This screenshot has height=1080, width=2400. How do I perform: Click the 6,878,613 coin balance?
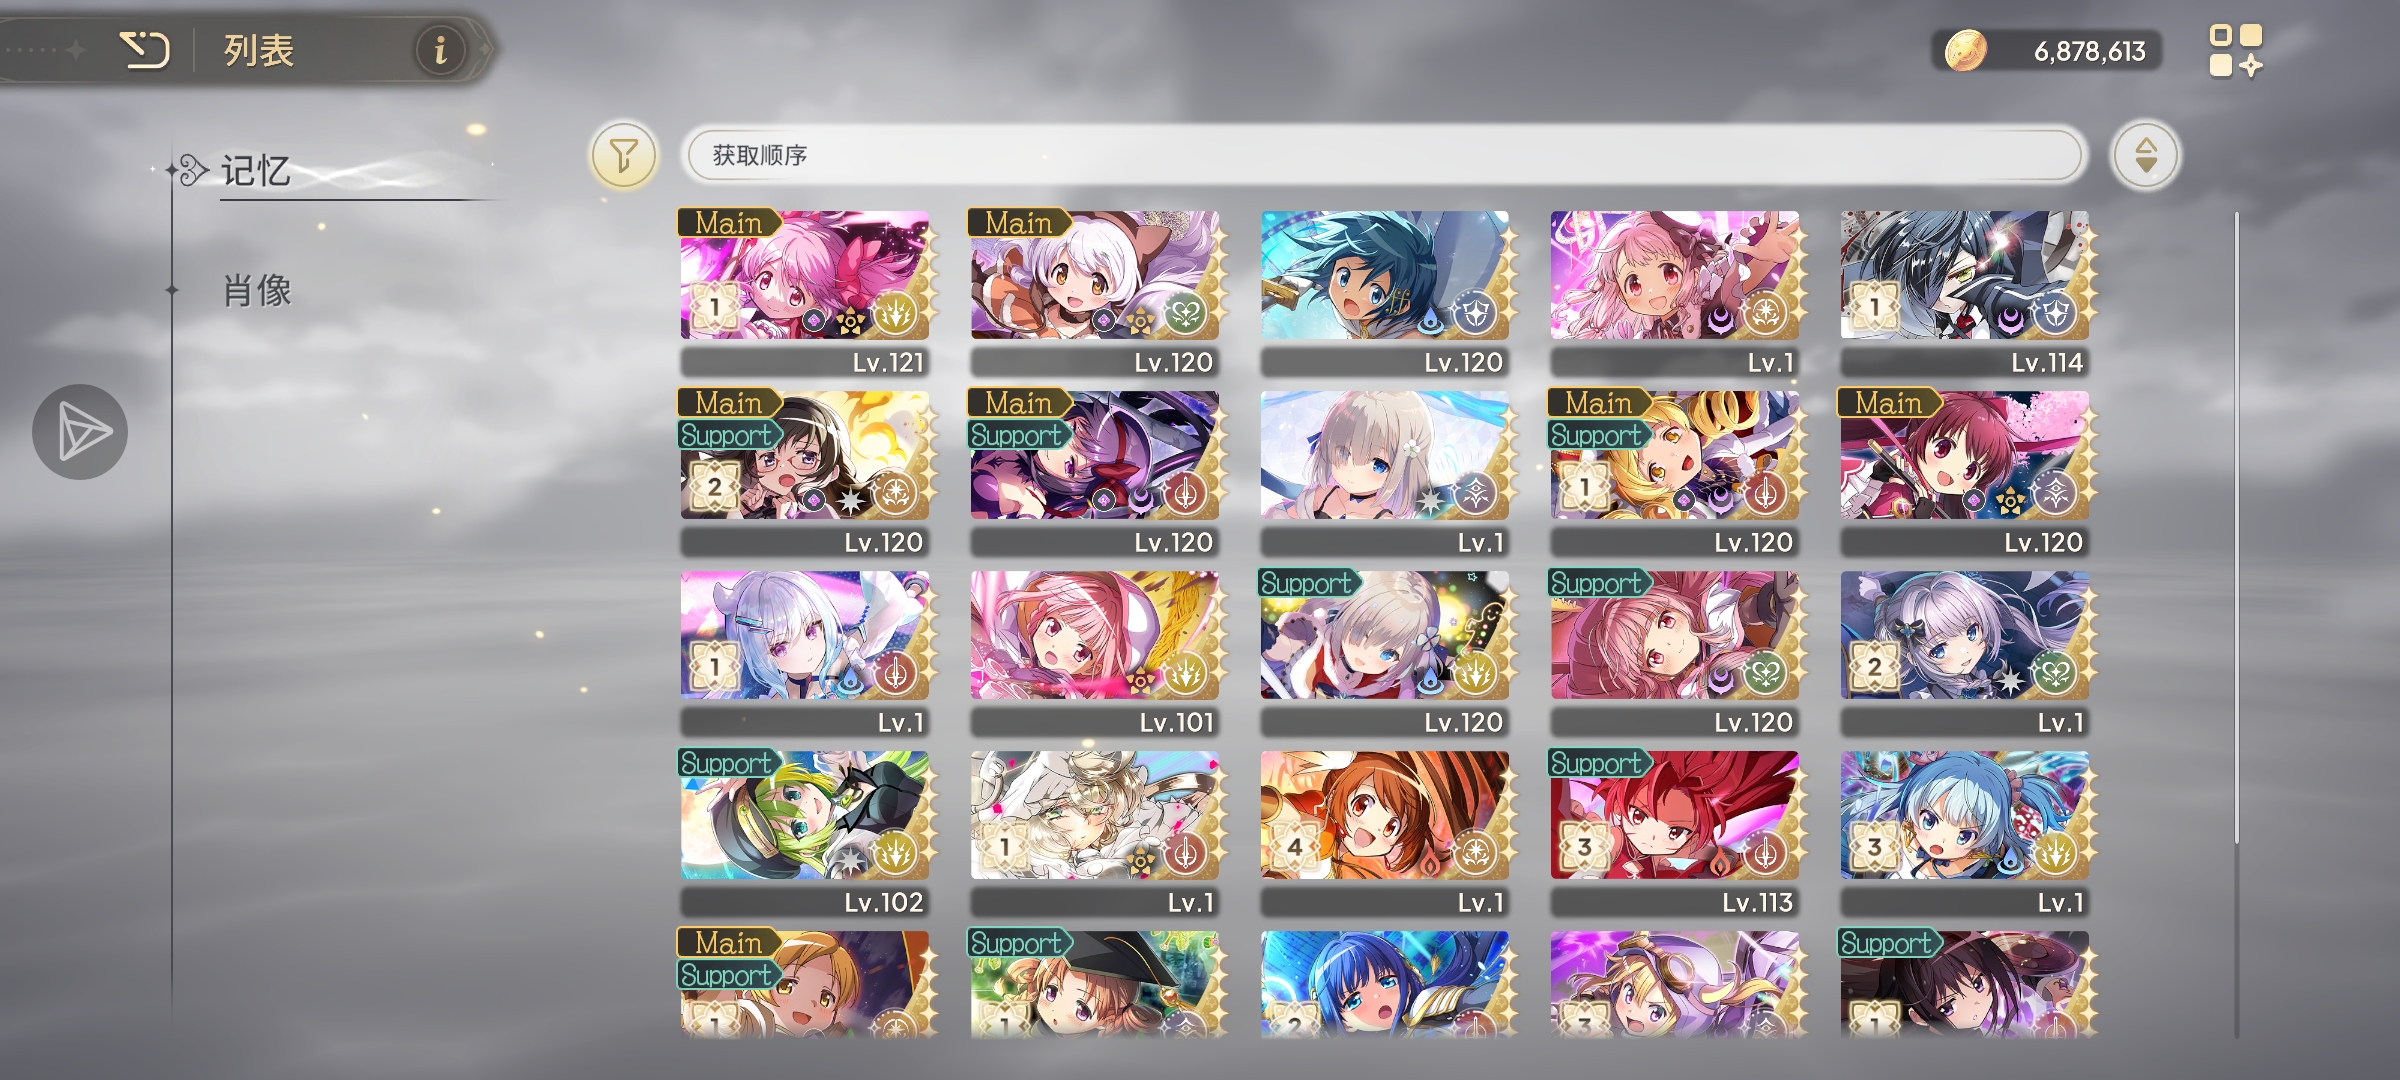click(2089, 51)
